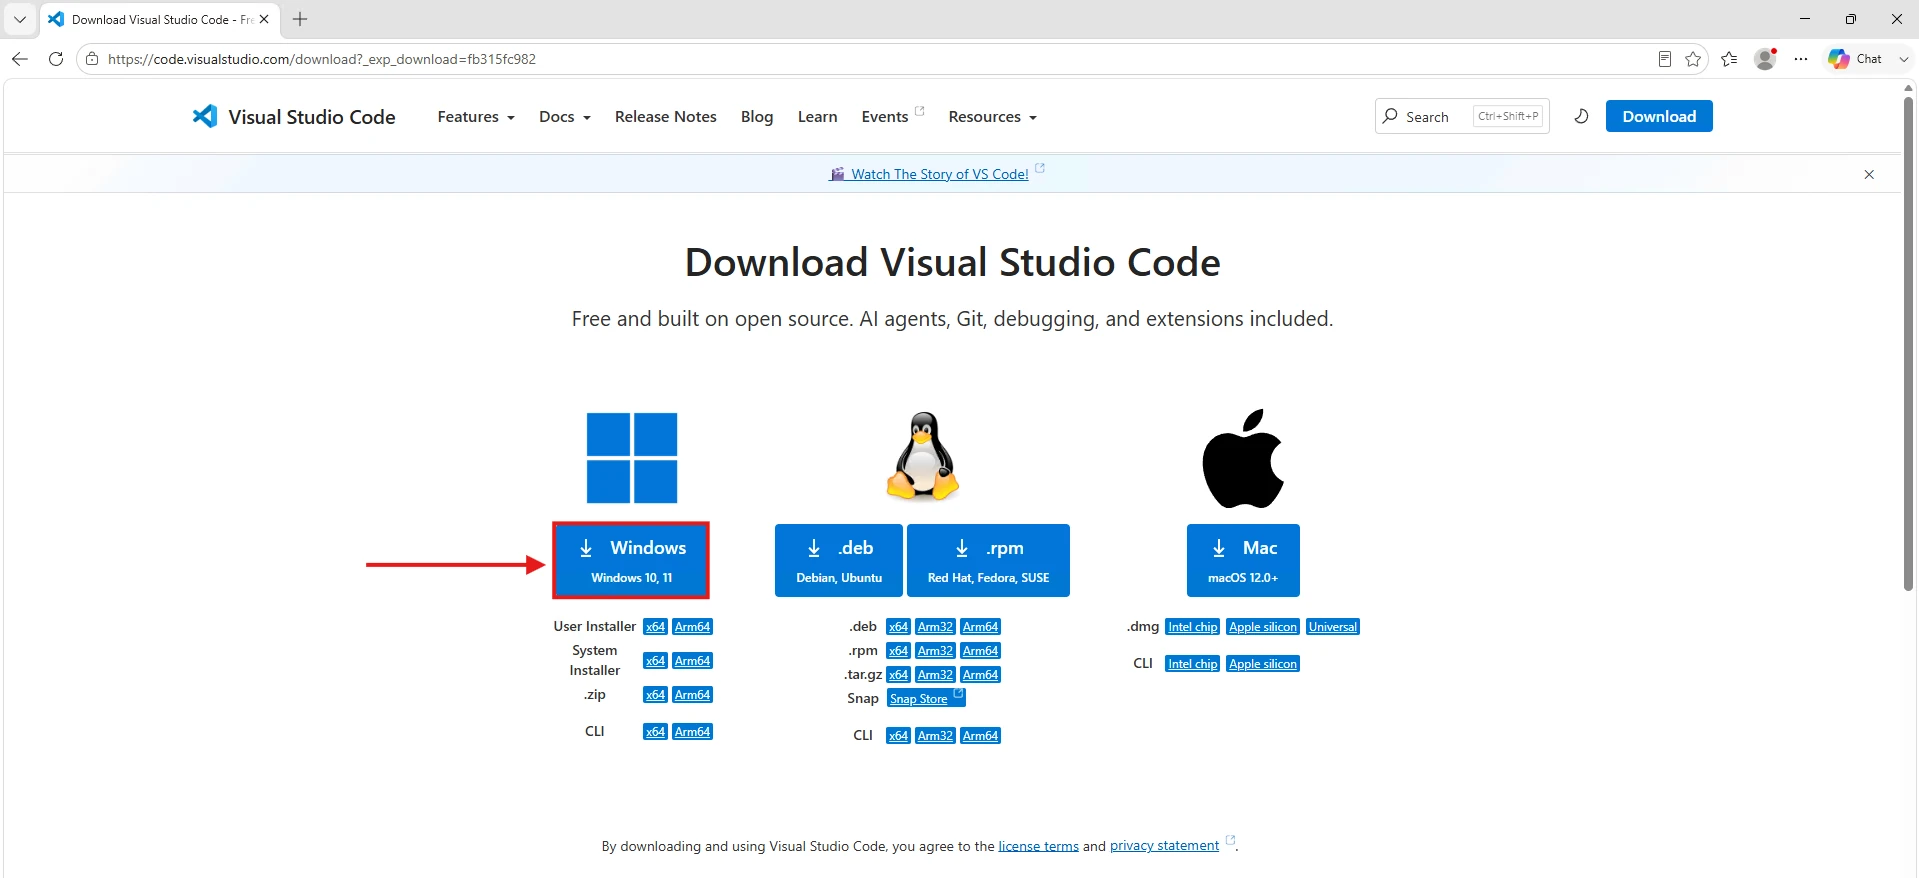
Task: Toggle the dark theme moon icon
Action: point(1581,116)
